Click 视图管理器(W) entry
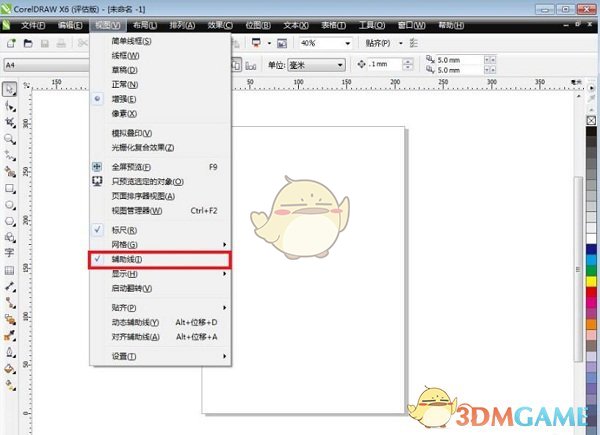The width and height of the screenshot is (600, 435). (160, 210)
